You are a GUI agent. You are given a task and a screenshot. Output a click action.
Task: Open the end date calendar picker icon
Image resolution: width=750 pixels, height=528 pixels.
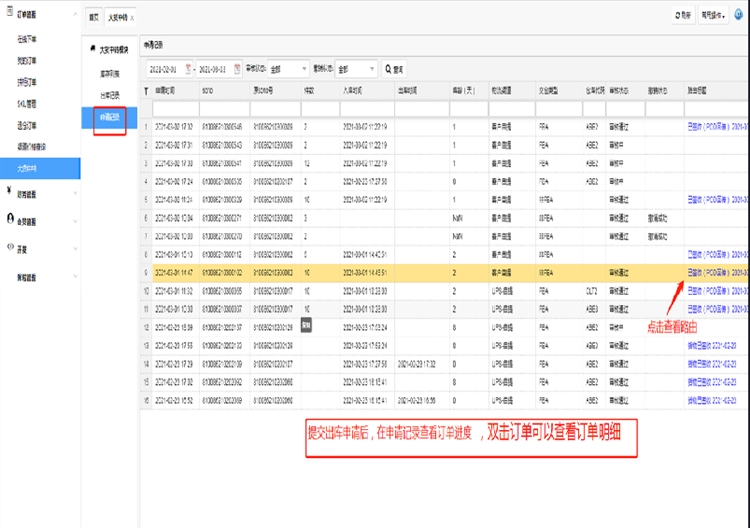point(237,69)
